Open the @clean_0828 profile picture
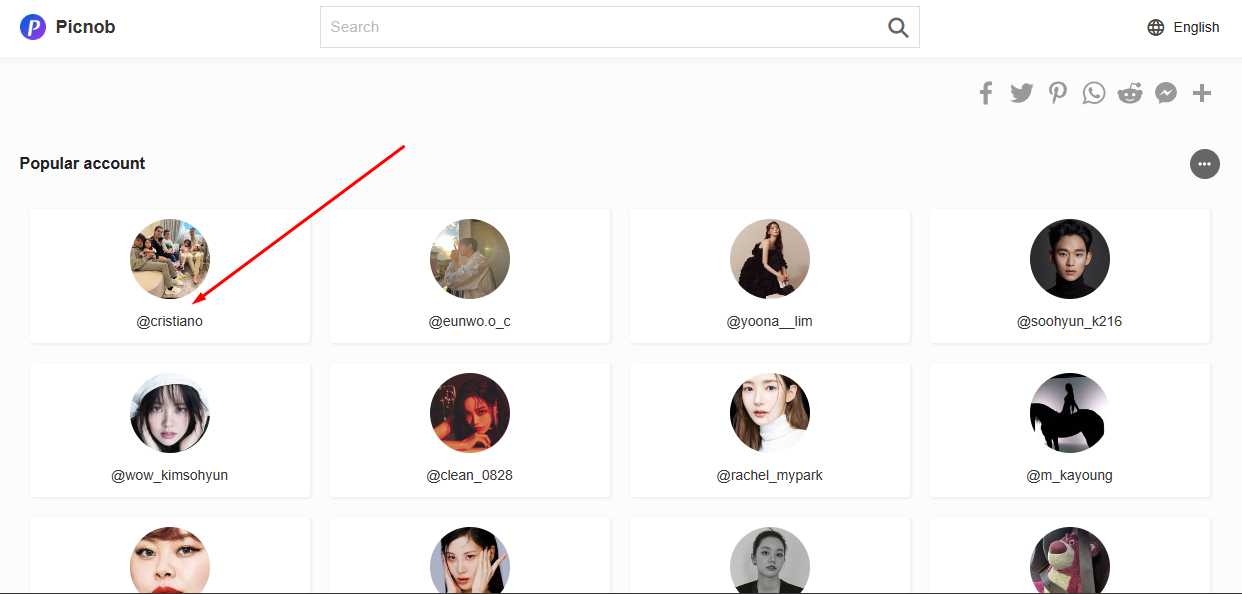The width and height of the screenshot is (1242, 594). 470,413
